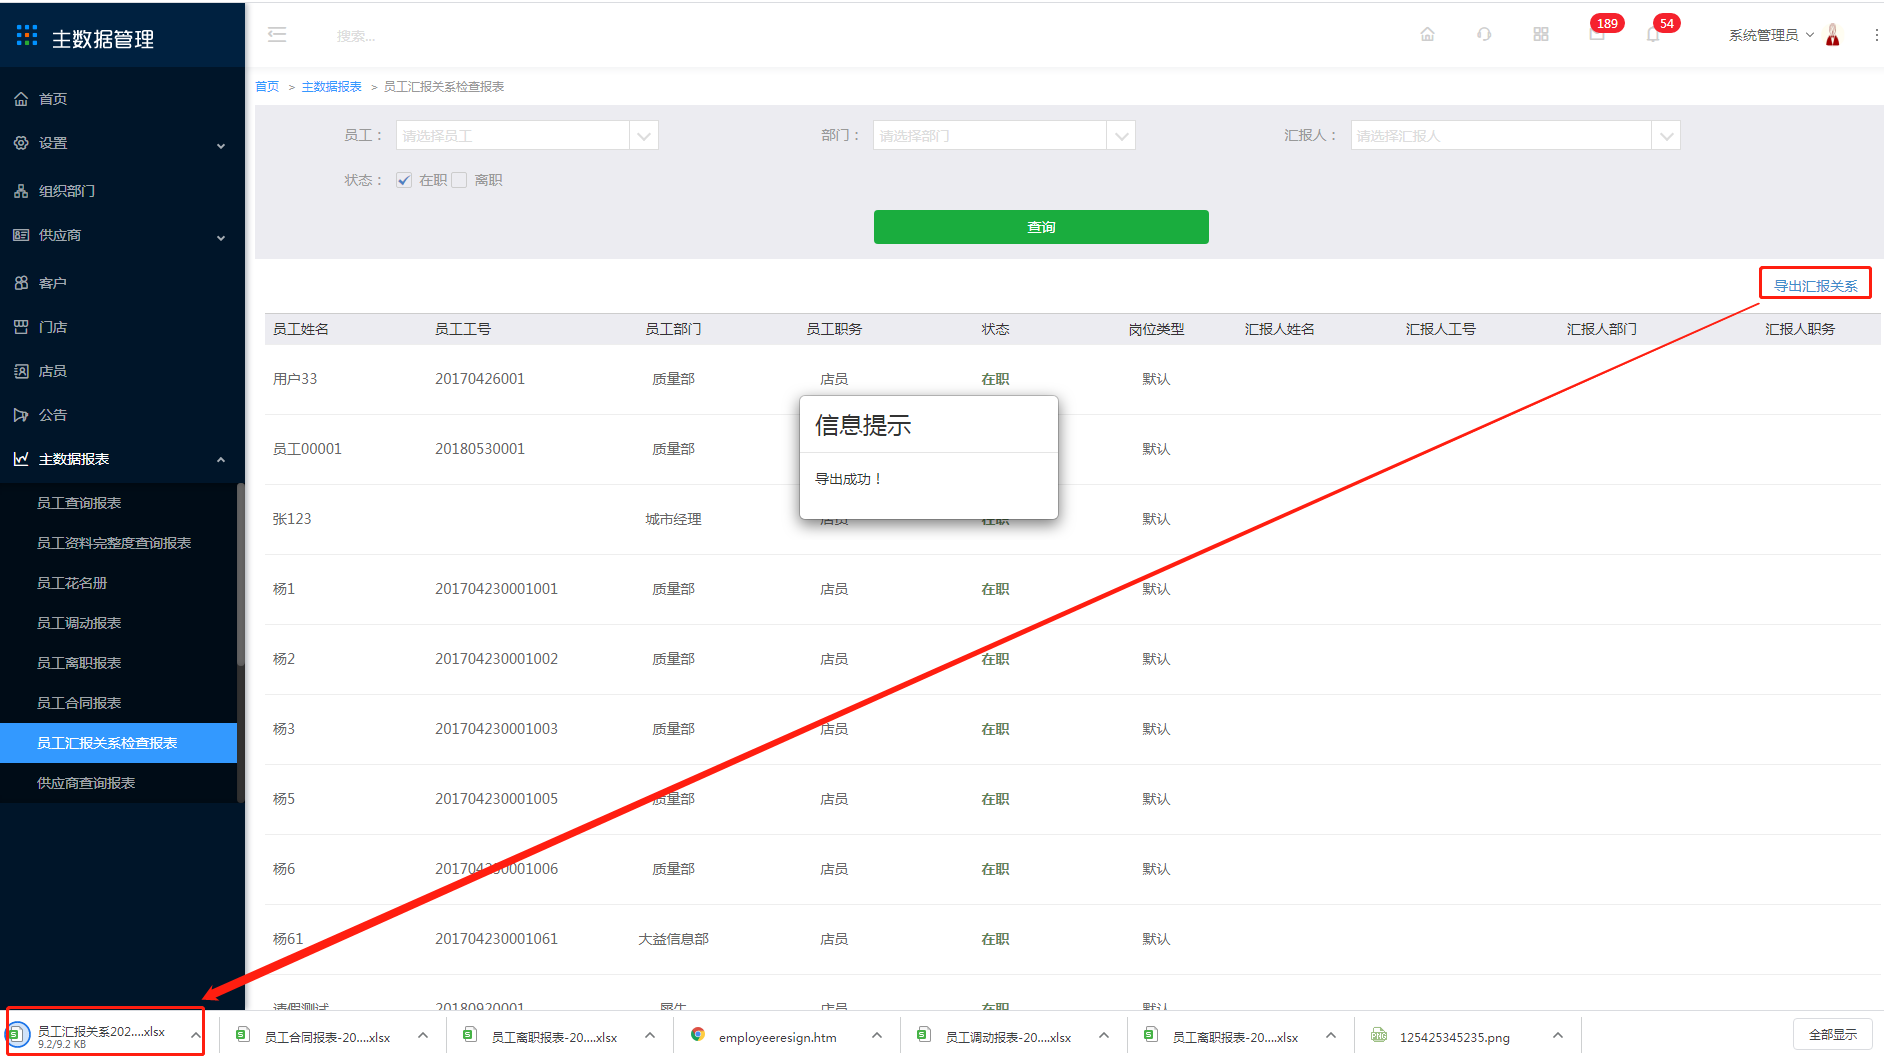Image resolution: width=1884 pixels, height=1057 pixels.
Task: Open options caret for 员工合同报表 download
Action: pos(423,1035)
